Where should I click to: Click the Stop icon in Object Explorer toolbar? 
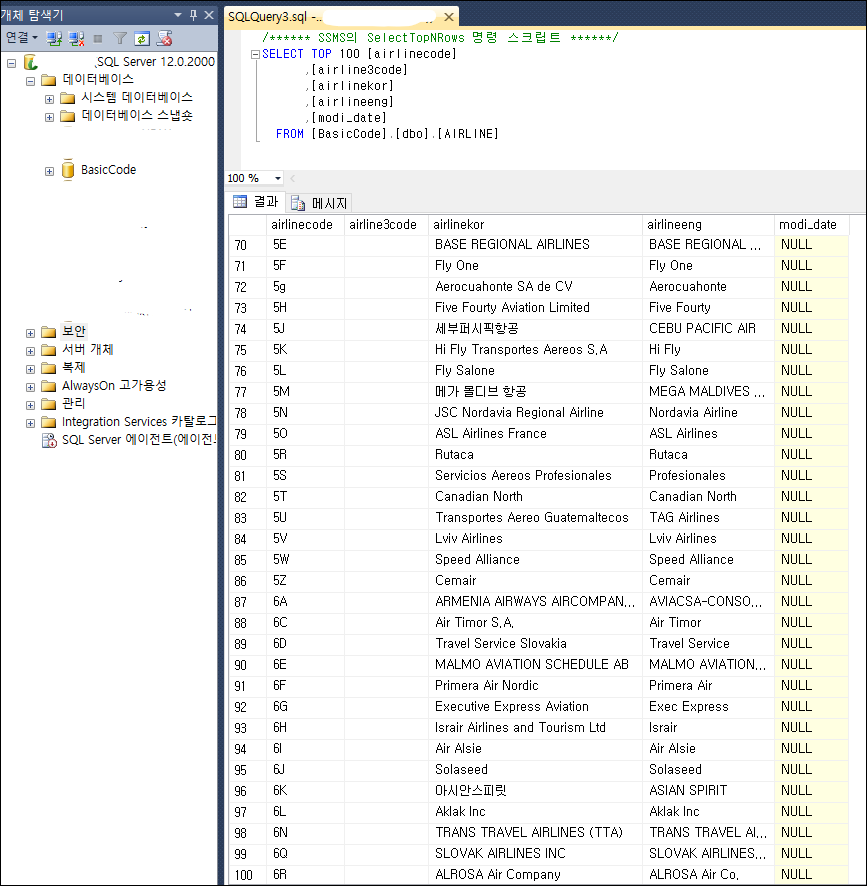pyautogui.click(x=98, y=38)
